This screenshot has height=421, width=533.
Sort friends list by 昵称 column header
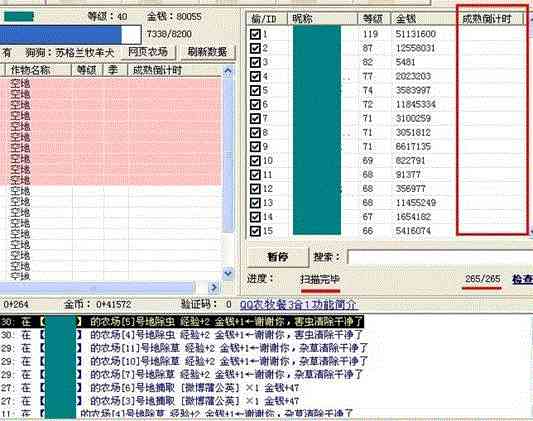tap(322, 19)
